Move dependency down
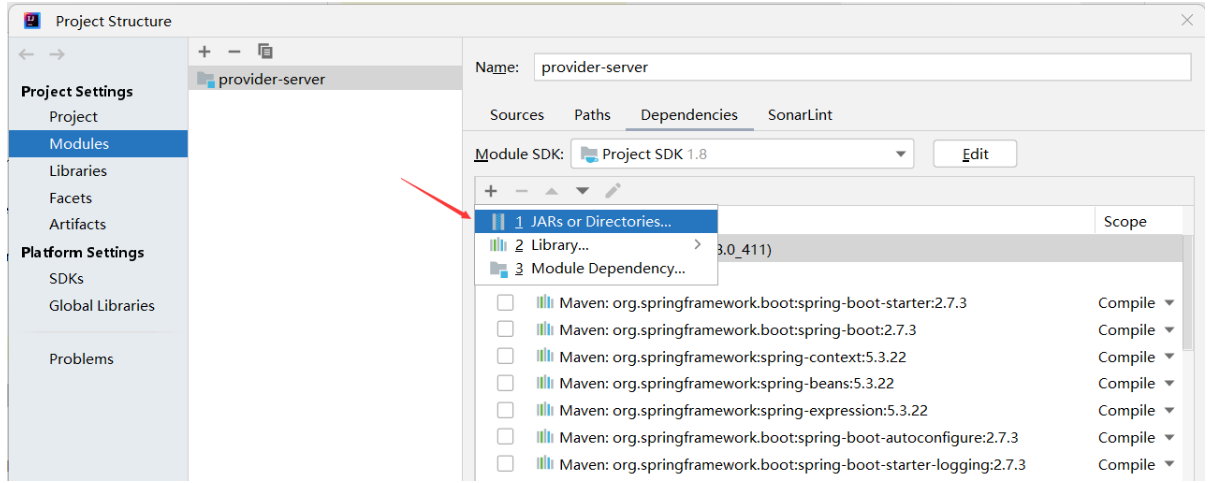Screen dimensions: 1210x483 582,190
